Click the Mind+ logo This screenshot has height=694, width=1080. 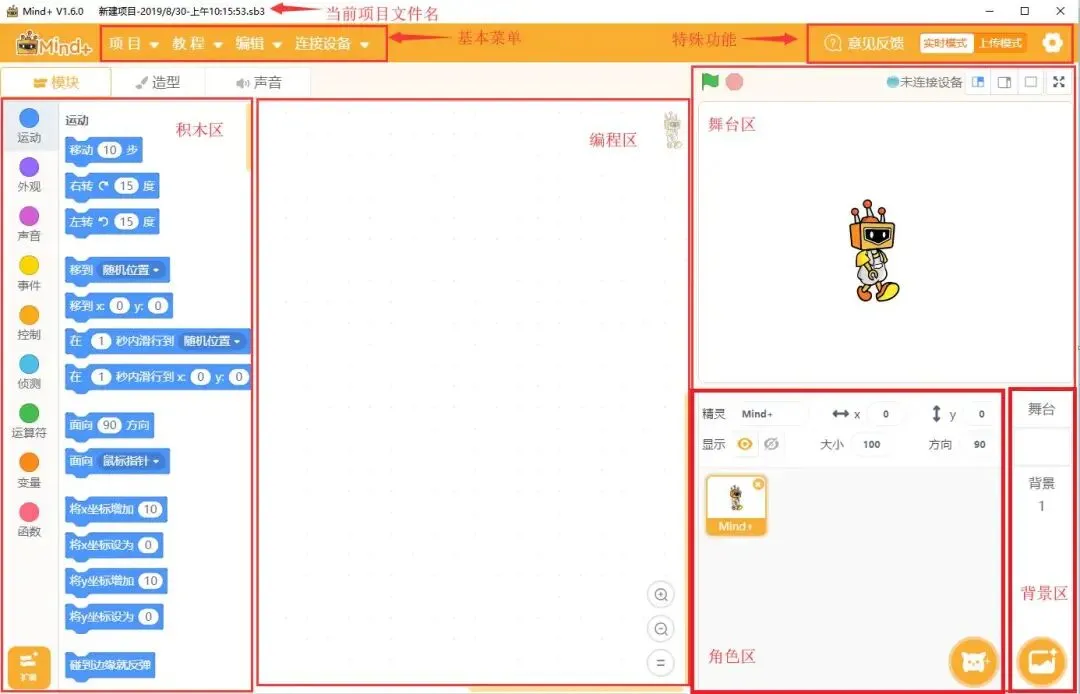53,43
